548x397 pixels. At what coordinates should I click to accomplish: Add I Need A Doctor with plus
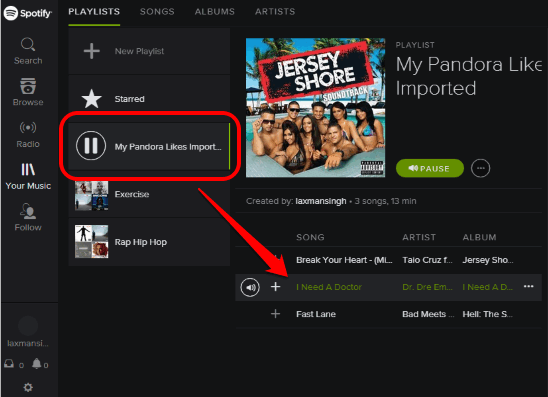275,287
